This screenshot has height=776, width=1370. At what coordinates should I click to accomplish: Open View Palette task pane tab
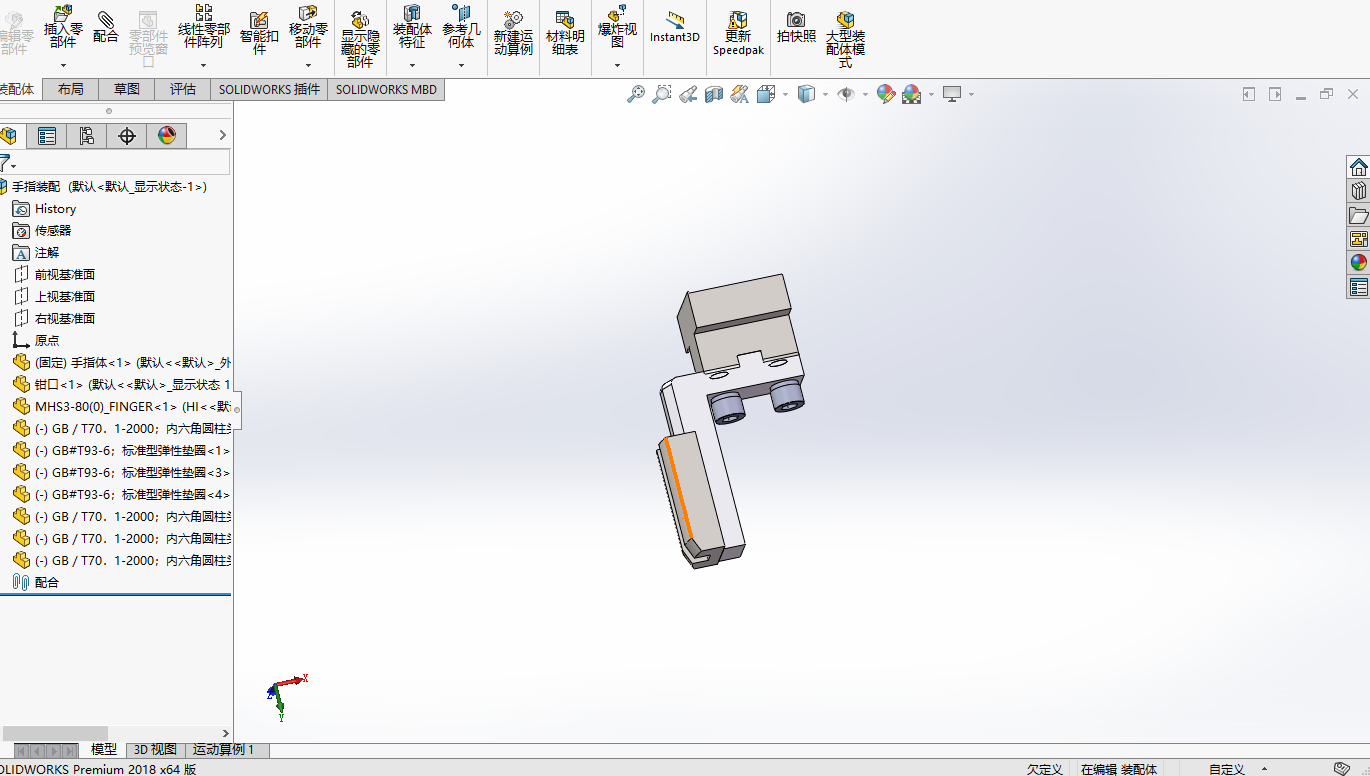pyautogui.click(x=1358, y=239)
